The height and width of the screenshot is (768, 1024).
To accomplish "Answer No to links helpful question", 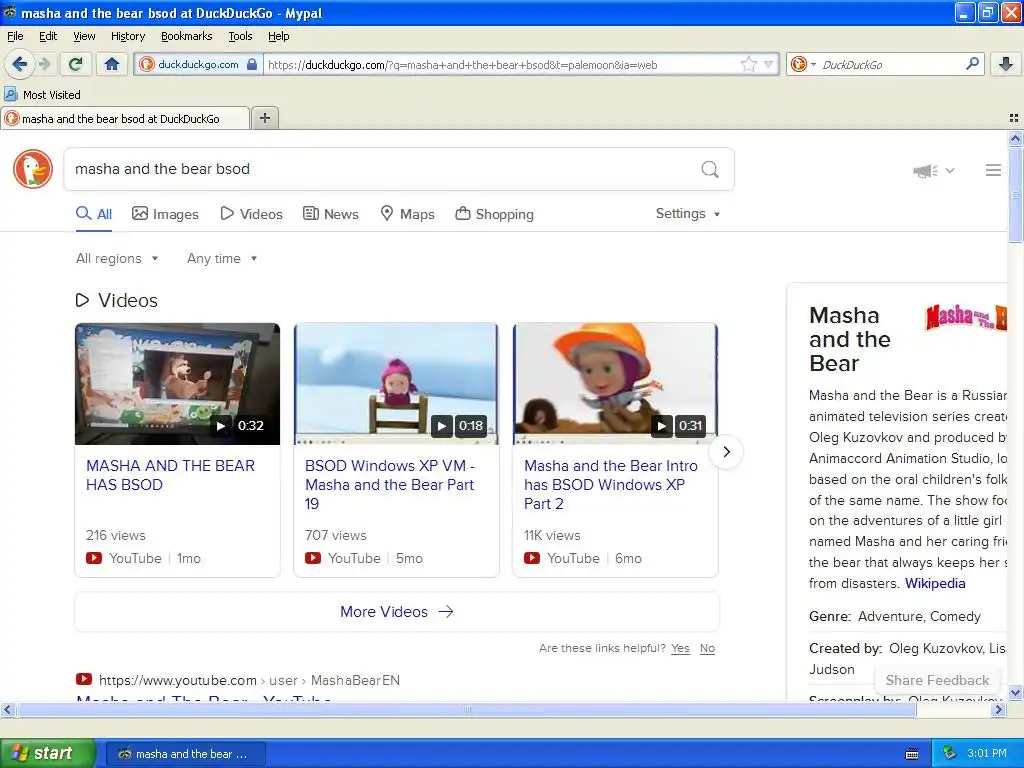I will tap(707, 648).
